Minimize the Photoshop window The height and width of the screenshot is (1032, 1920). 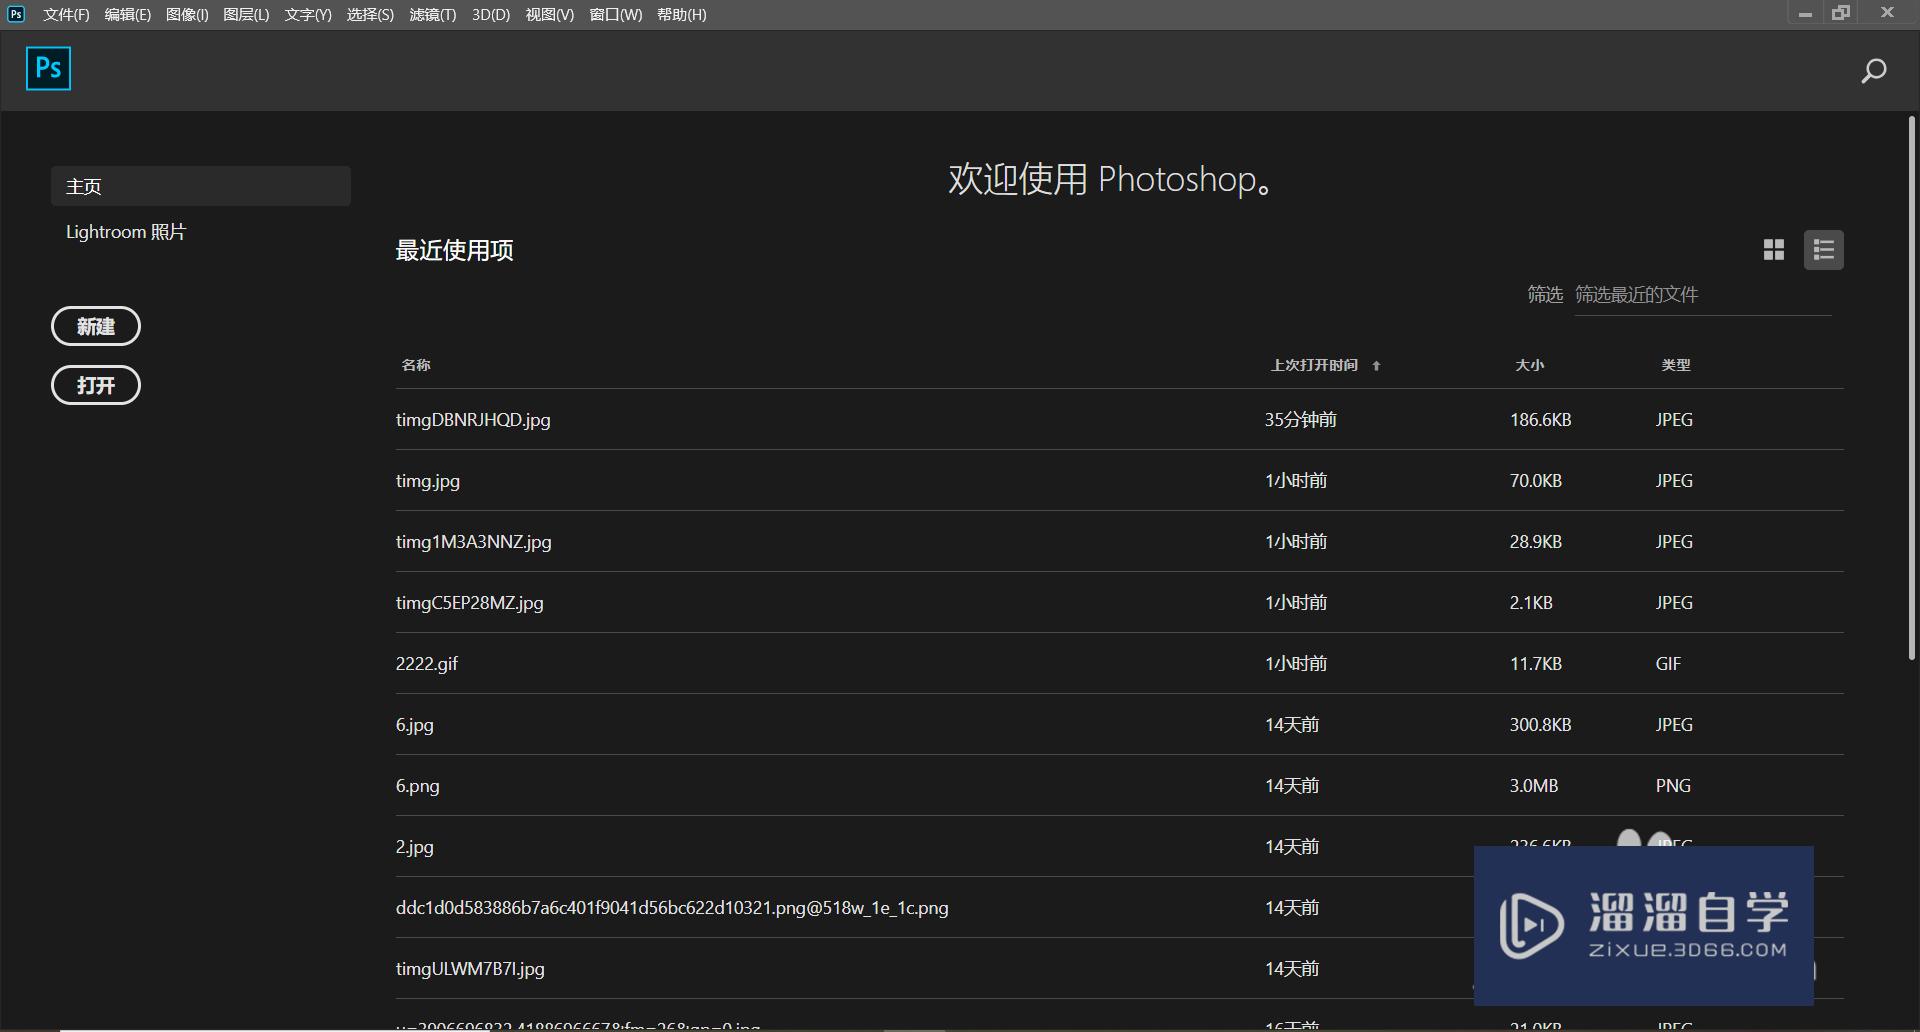click(x=1805, y=14)
